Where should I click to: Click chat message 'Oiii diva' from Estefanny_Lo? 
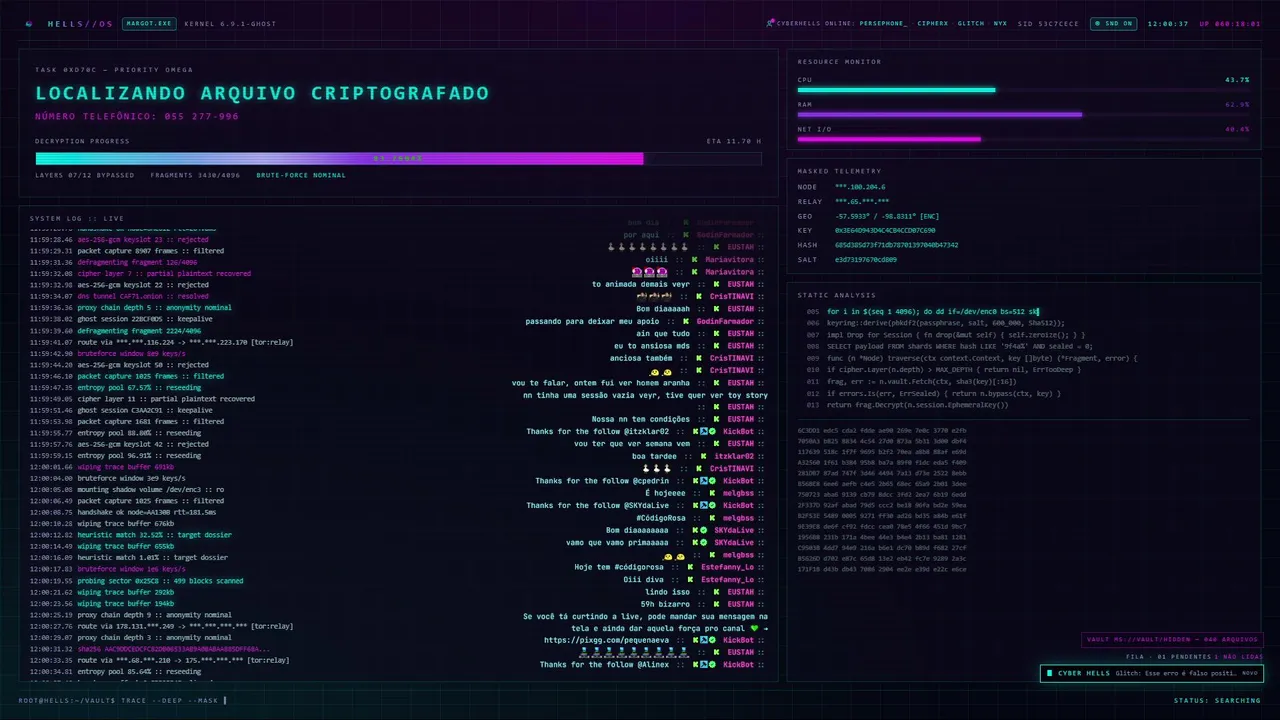click(644, 579)
